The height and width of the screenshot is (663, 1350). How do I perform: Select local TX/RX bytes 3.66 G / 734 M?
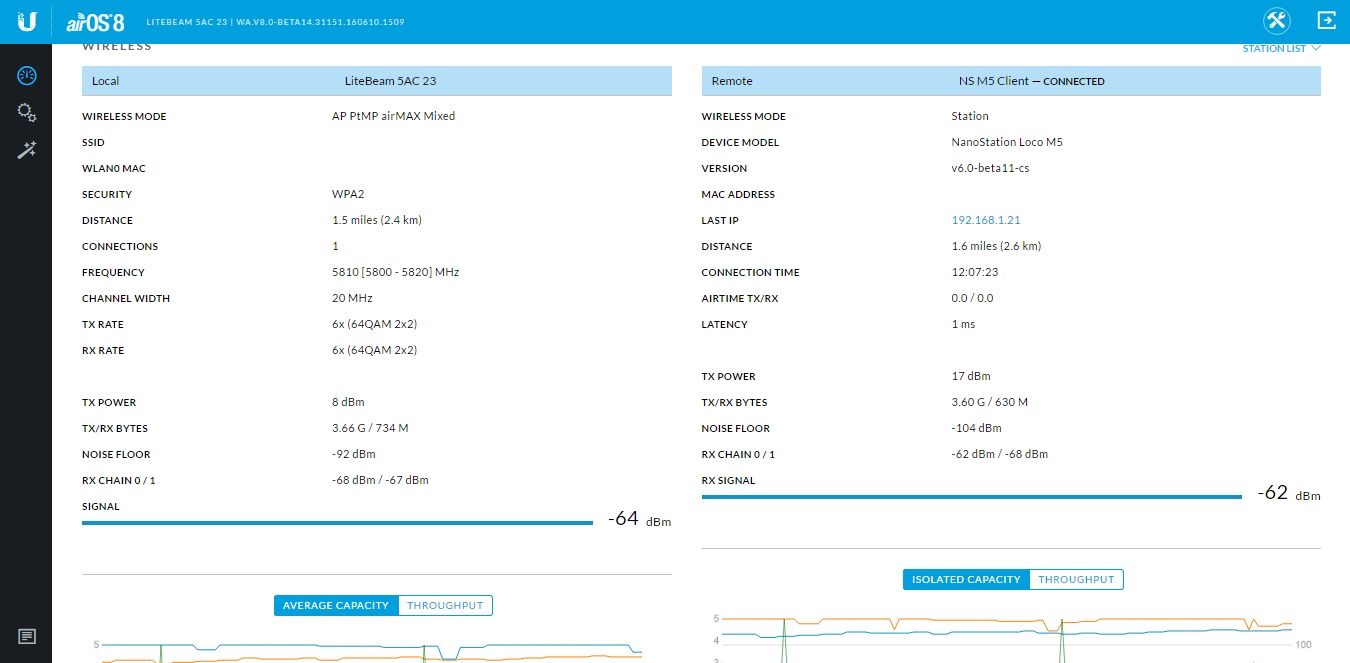(x=370, y=428)
